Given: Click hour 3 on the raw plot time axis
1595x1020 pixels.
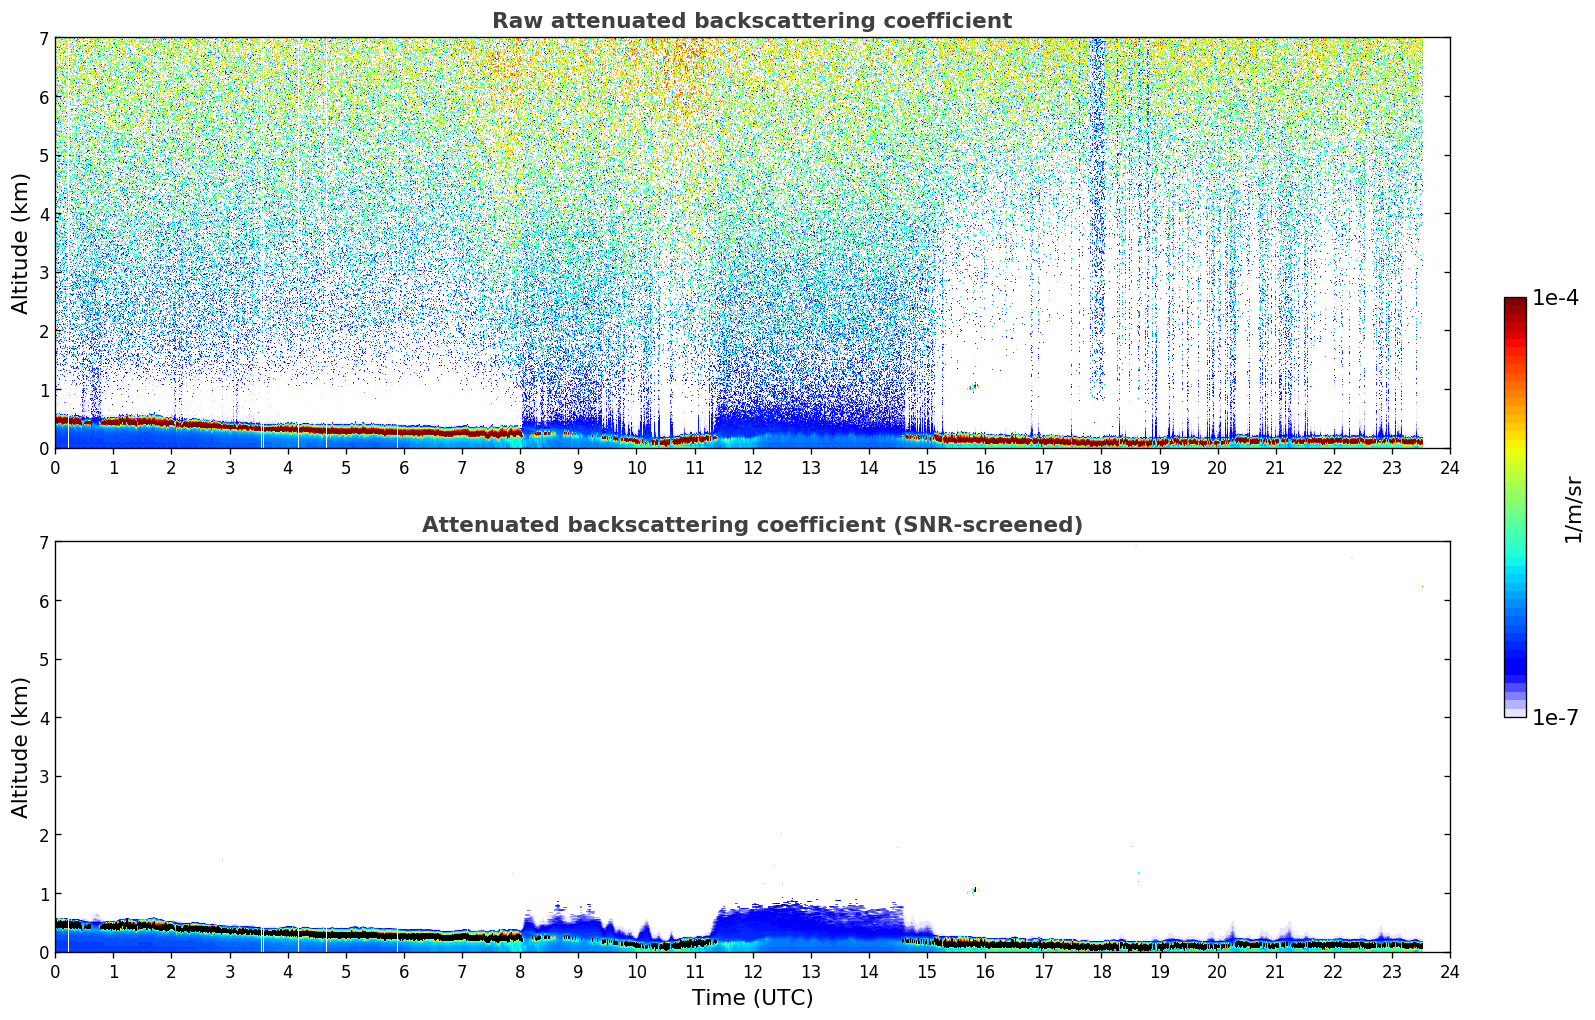Looking at the screenshot, I should [230, 467].
